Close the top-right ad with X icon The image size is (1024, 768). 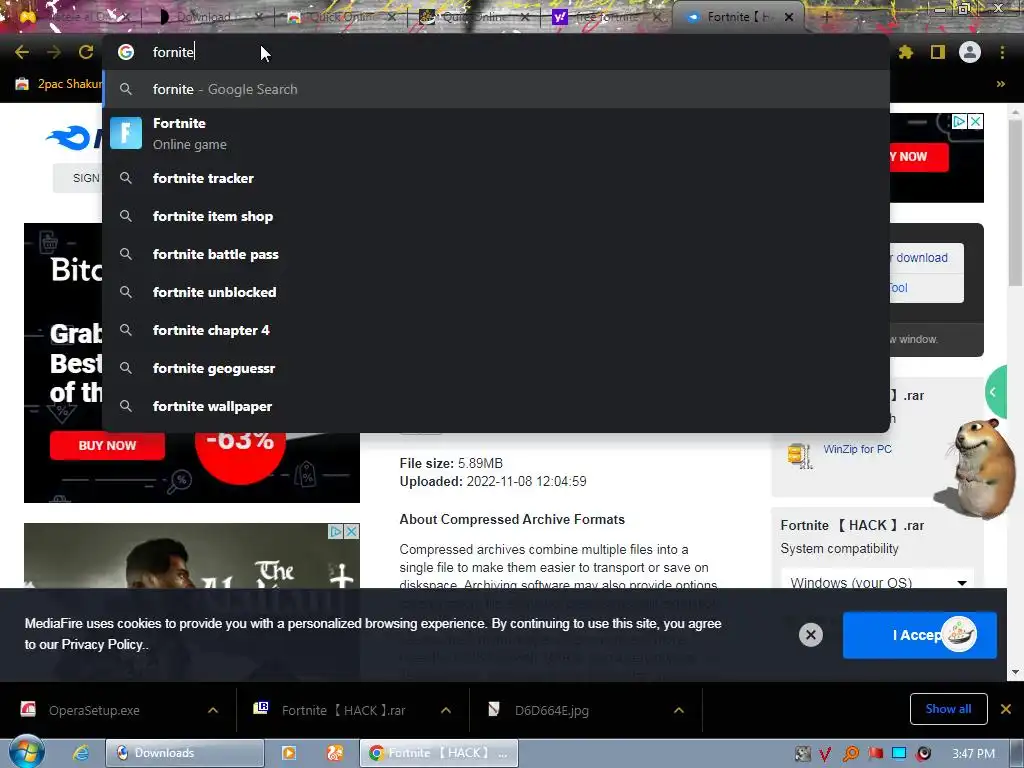pyautogui.click(x=975, y=121)
